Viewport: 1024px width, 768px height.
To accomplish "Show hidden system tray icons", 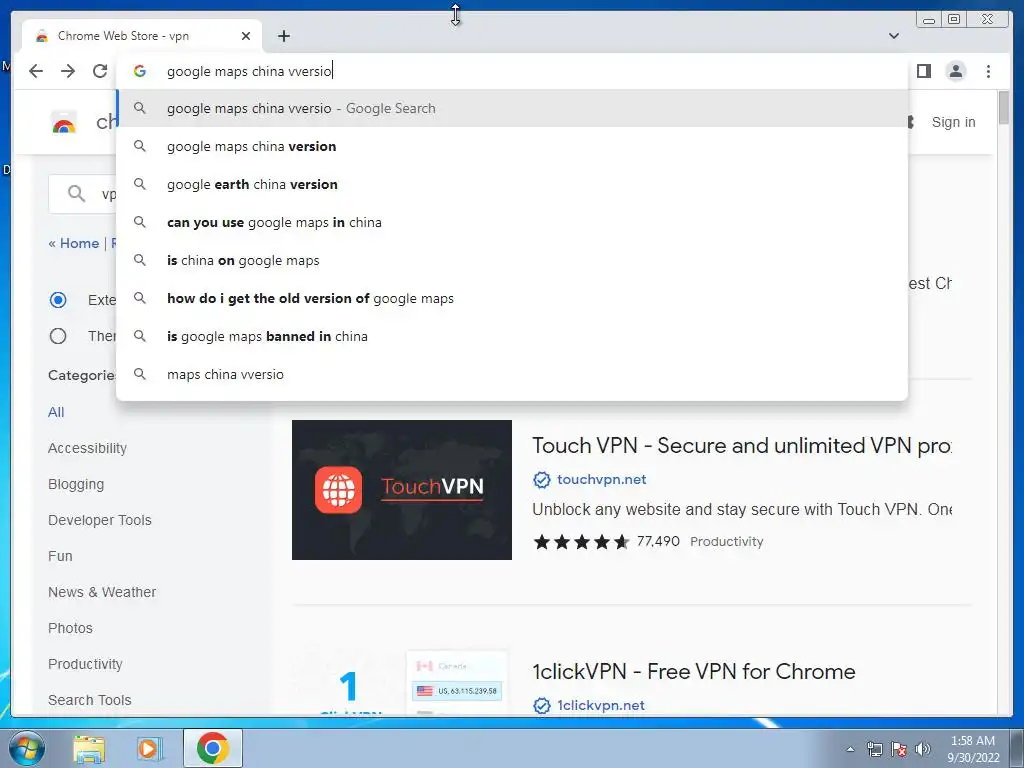I will click(x=850, y=749).
